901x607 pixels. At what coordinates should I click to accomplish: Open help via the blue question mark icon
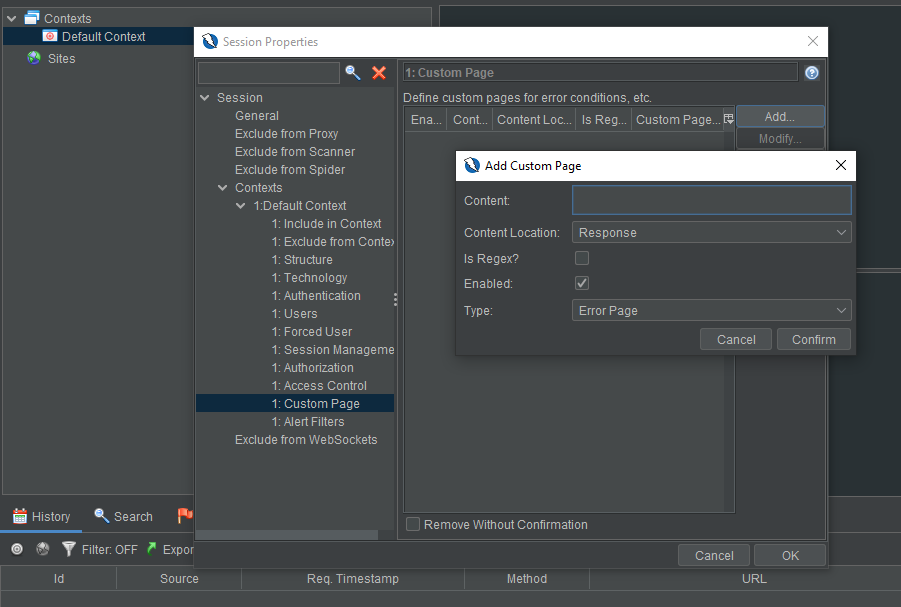pyautogui.click(x=811, y=72)
